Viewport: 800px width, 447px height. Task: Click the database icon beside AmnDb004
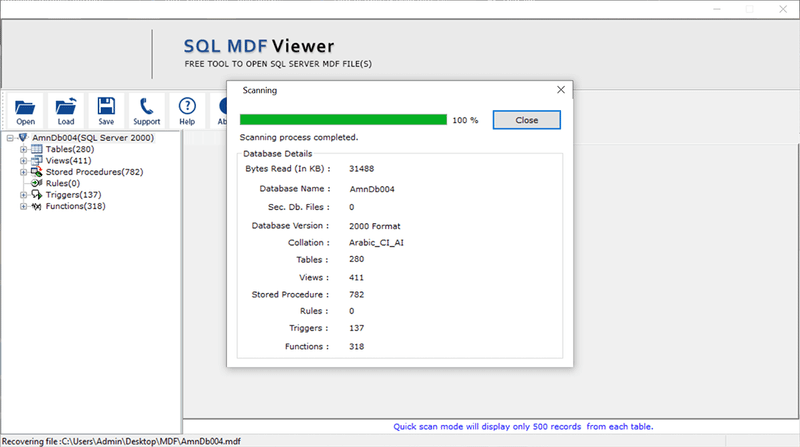click(23, 137)
